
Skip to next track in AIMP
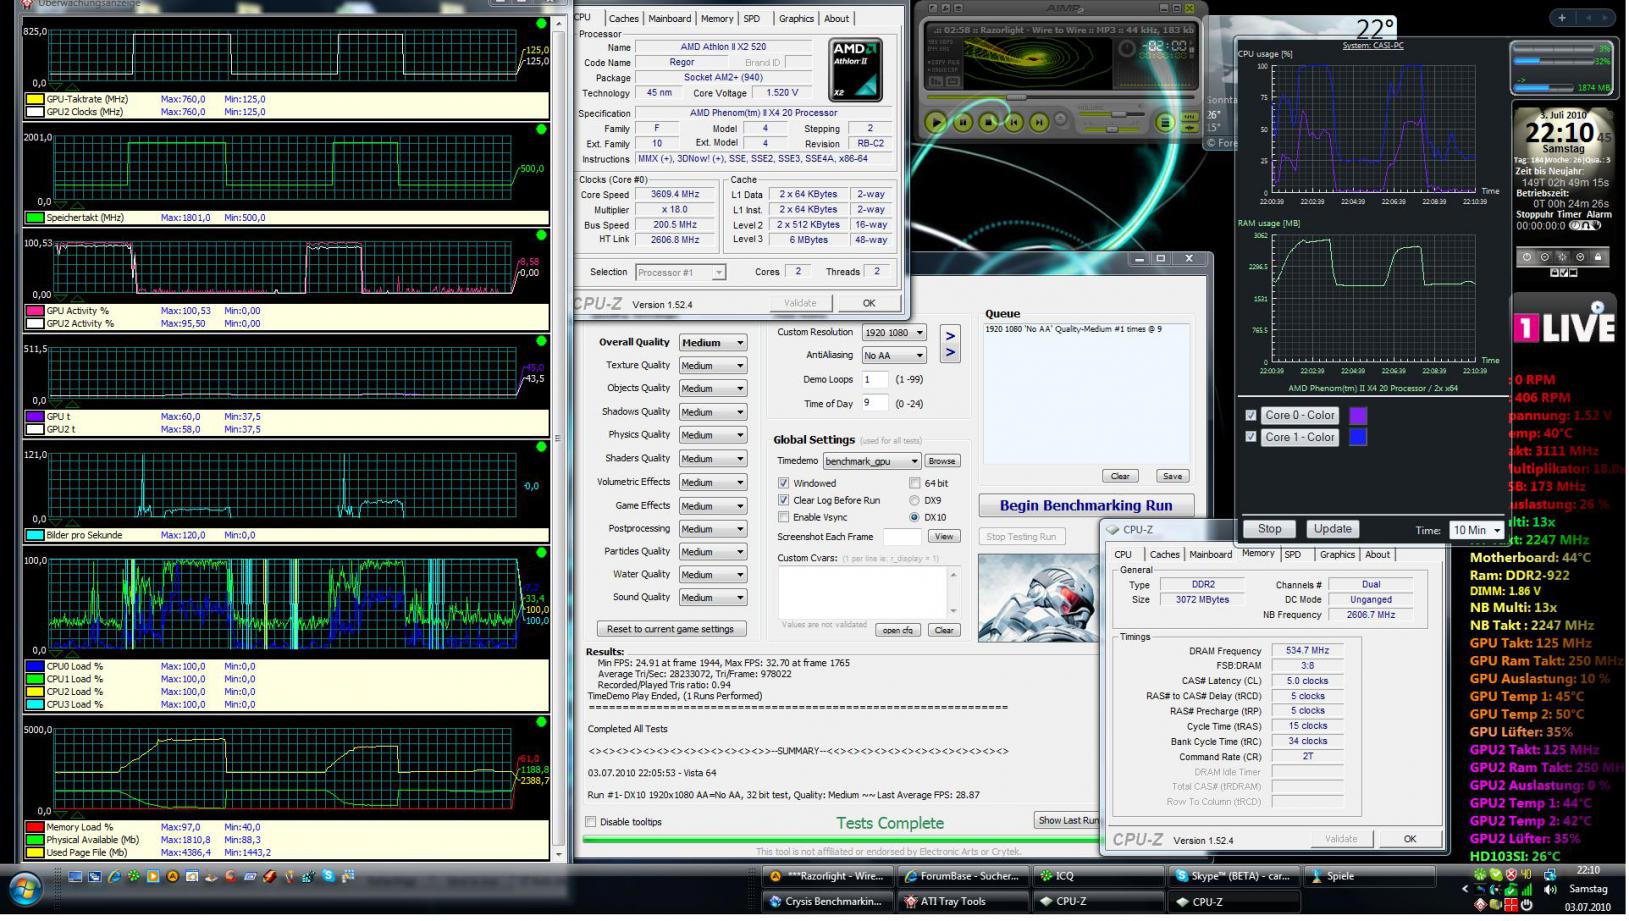pyautogui.click(x=1040, y=122)
